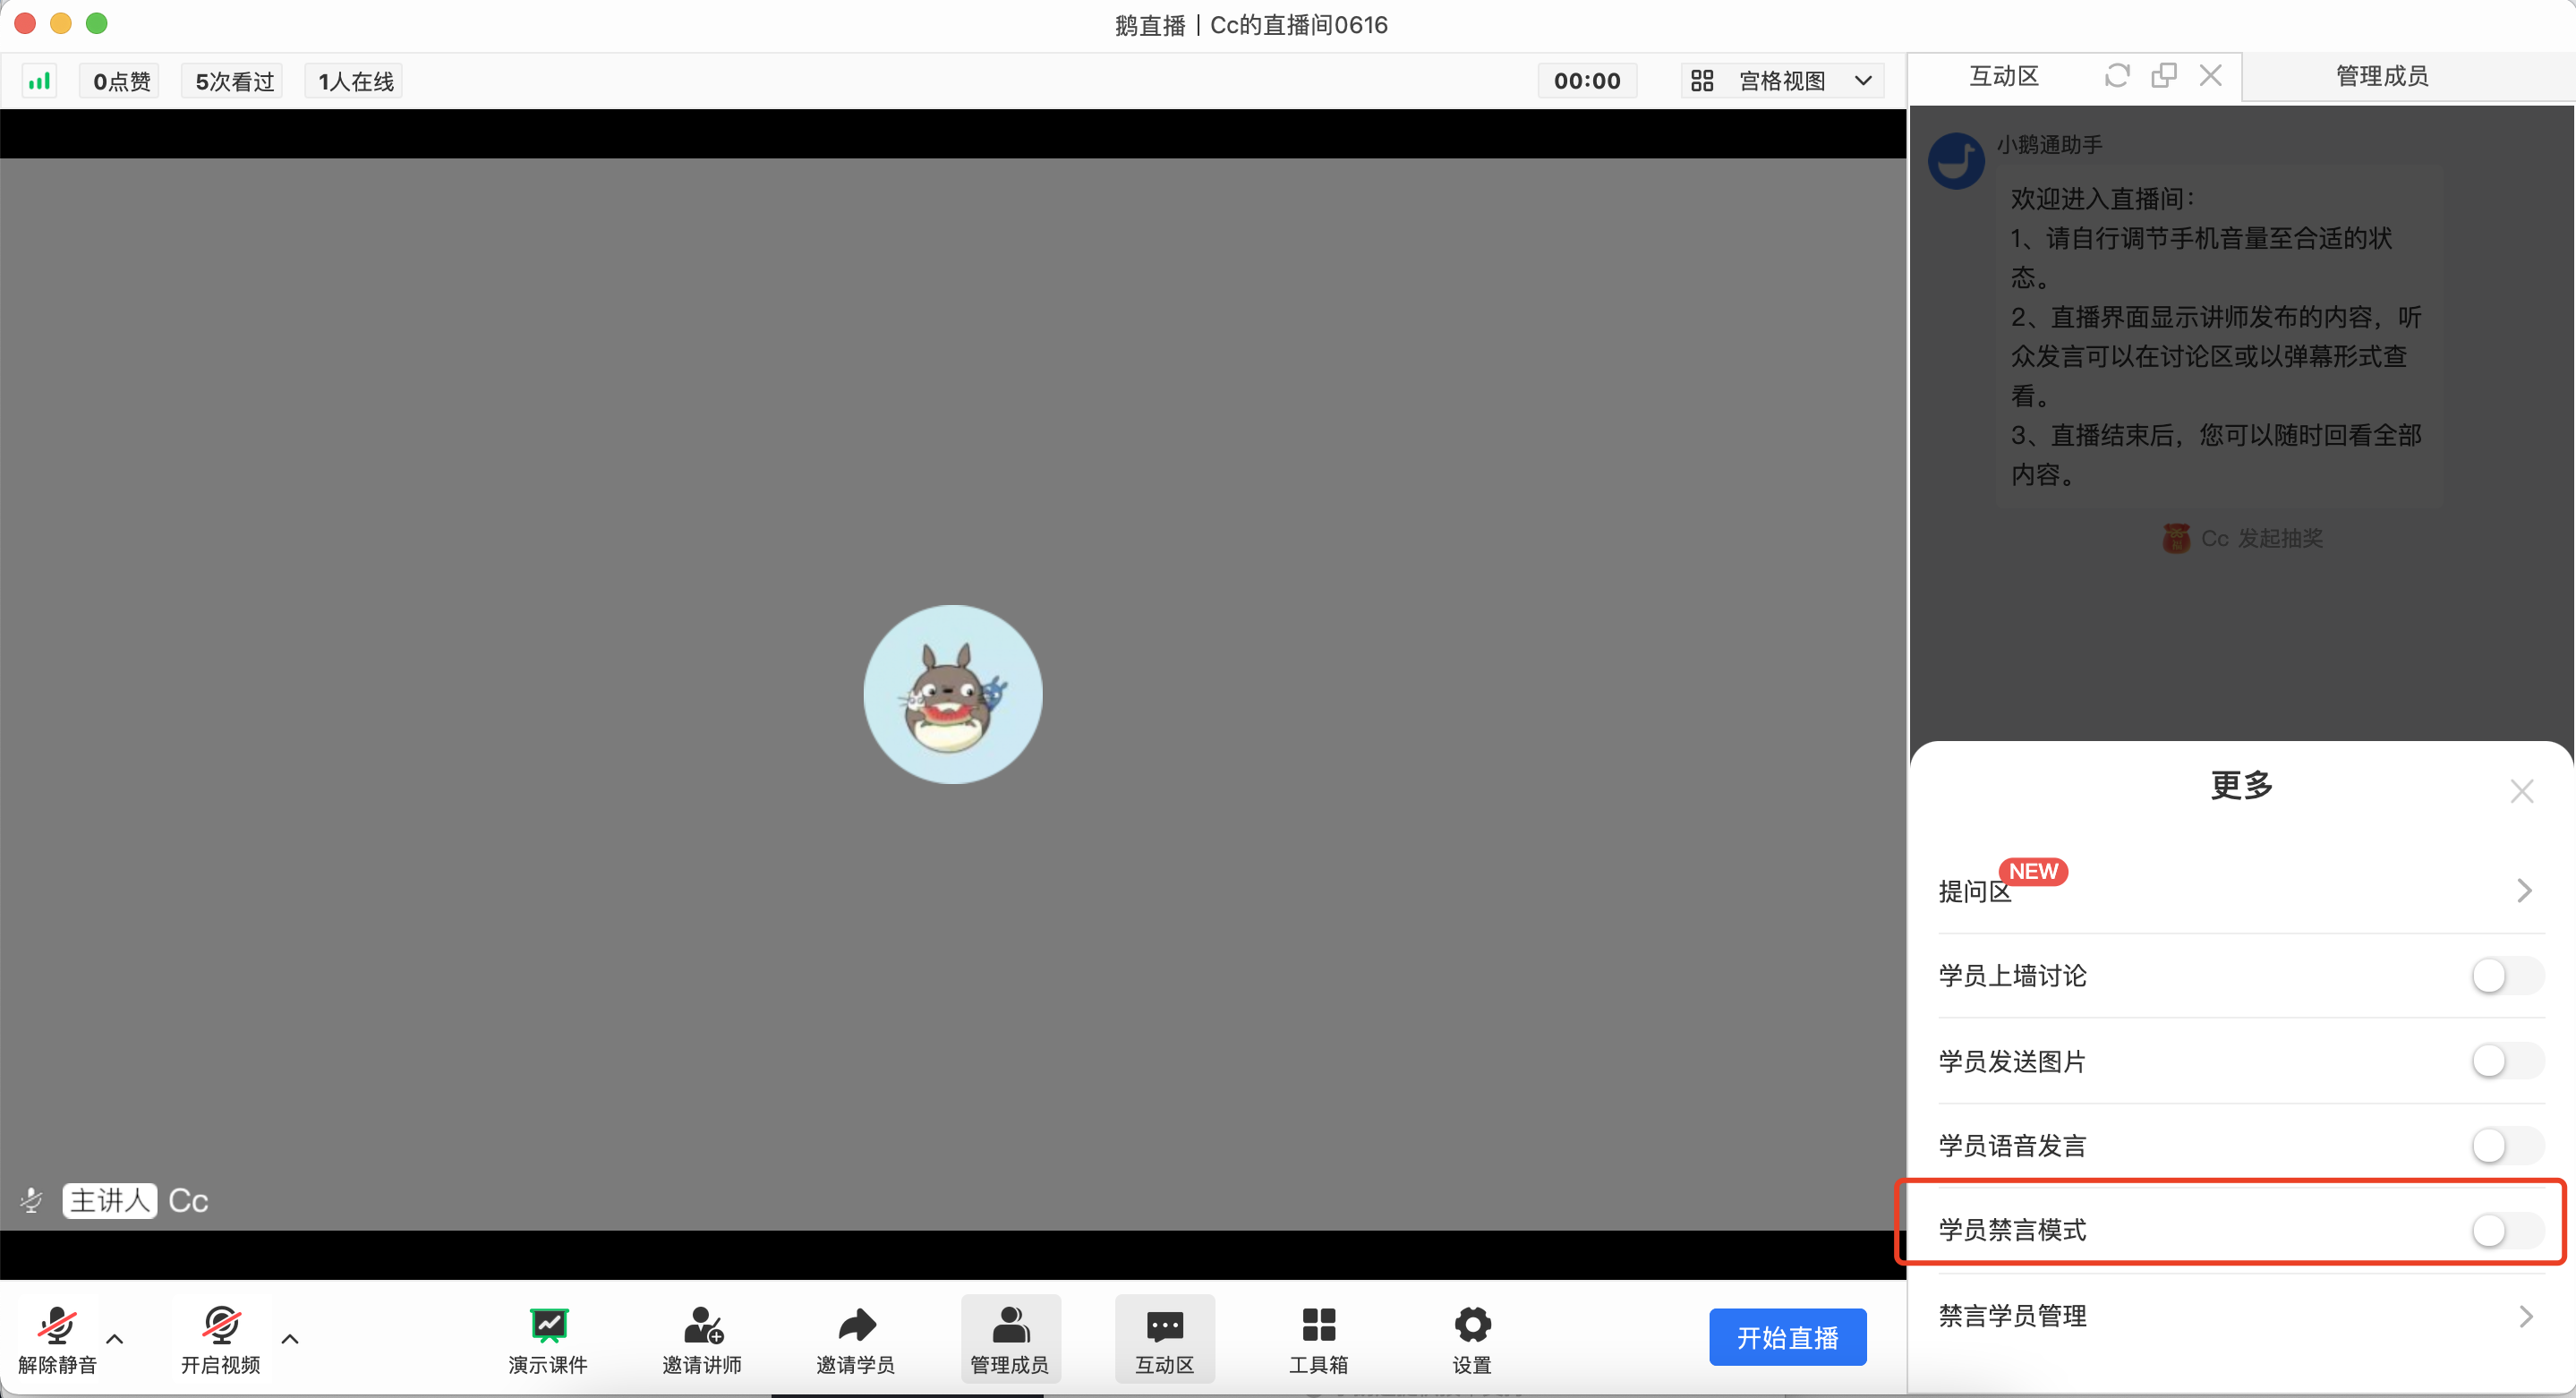2576x1398 pixels.
Task: Open the 提问区 NEW entry
Action: point(2240,890)
